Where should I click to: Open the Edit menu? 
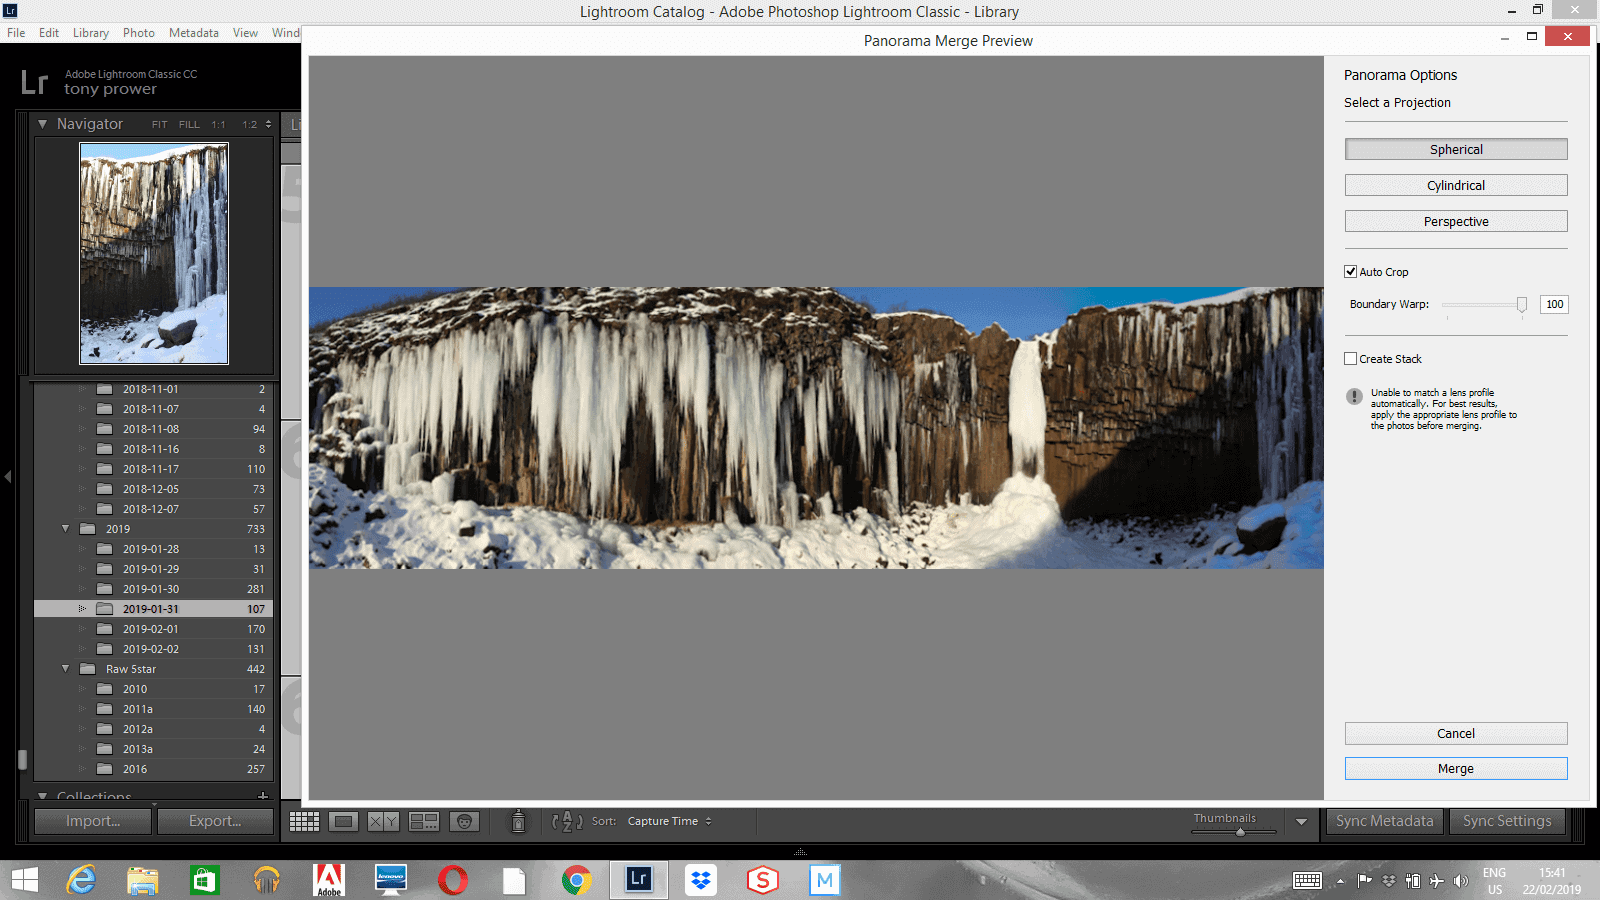pyautogui.click(x=49, y=33)
